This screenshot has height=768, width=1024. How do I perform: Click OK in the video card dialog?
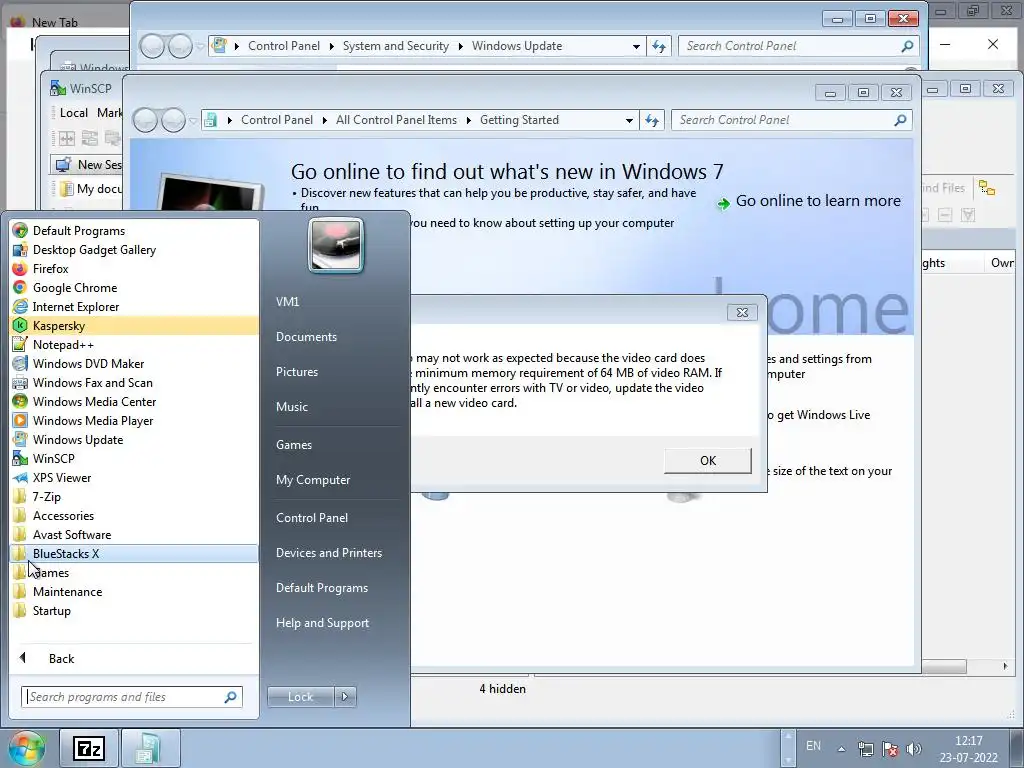coord(708,460)
